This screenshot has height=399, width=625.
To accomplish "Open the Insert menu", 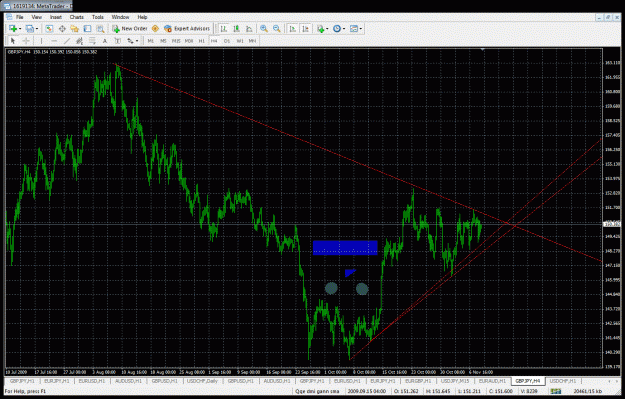I will (56, 17).
